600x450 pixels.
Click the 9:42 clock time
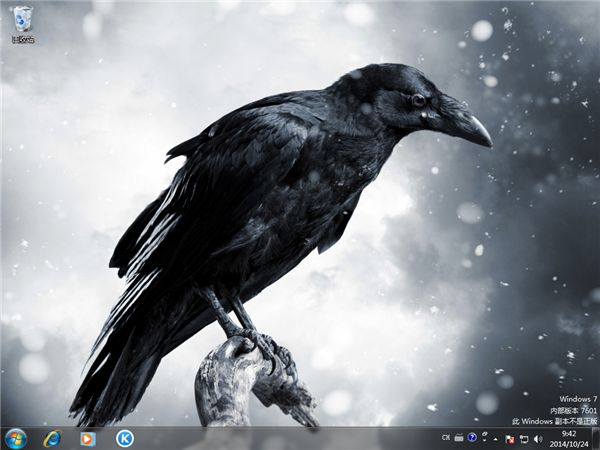pos(568,433)
